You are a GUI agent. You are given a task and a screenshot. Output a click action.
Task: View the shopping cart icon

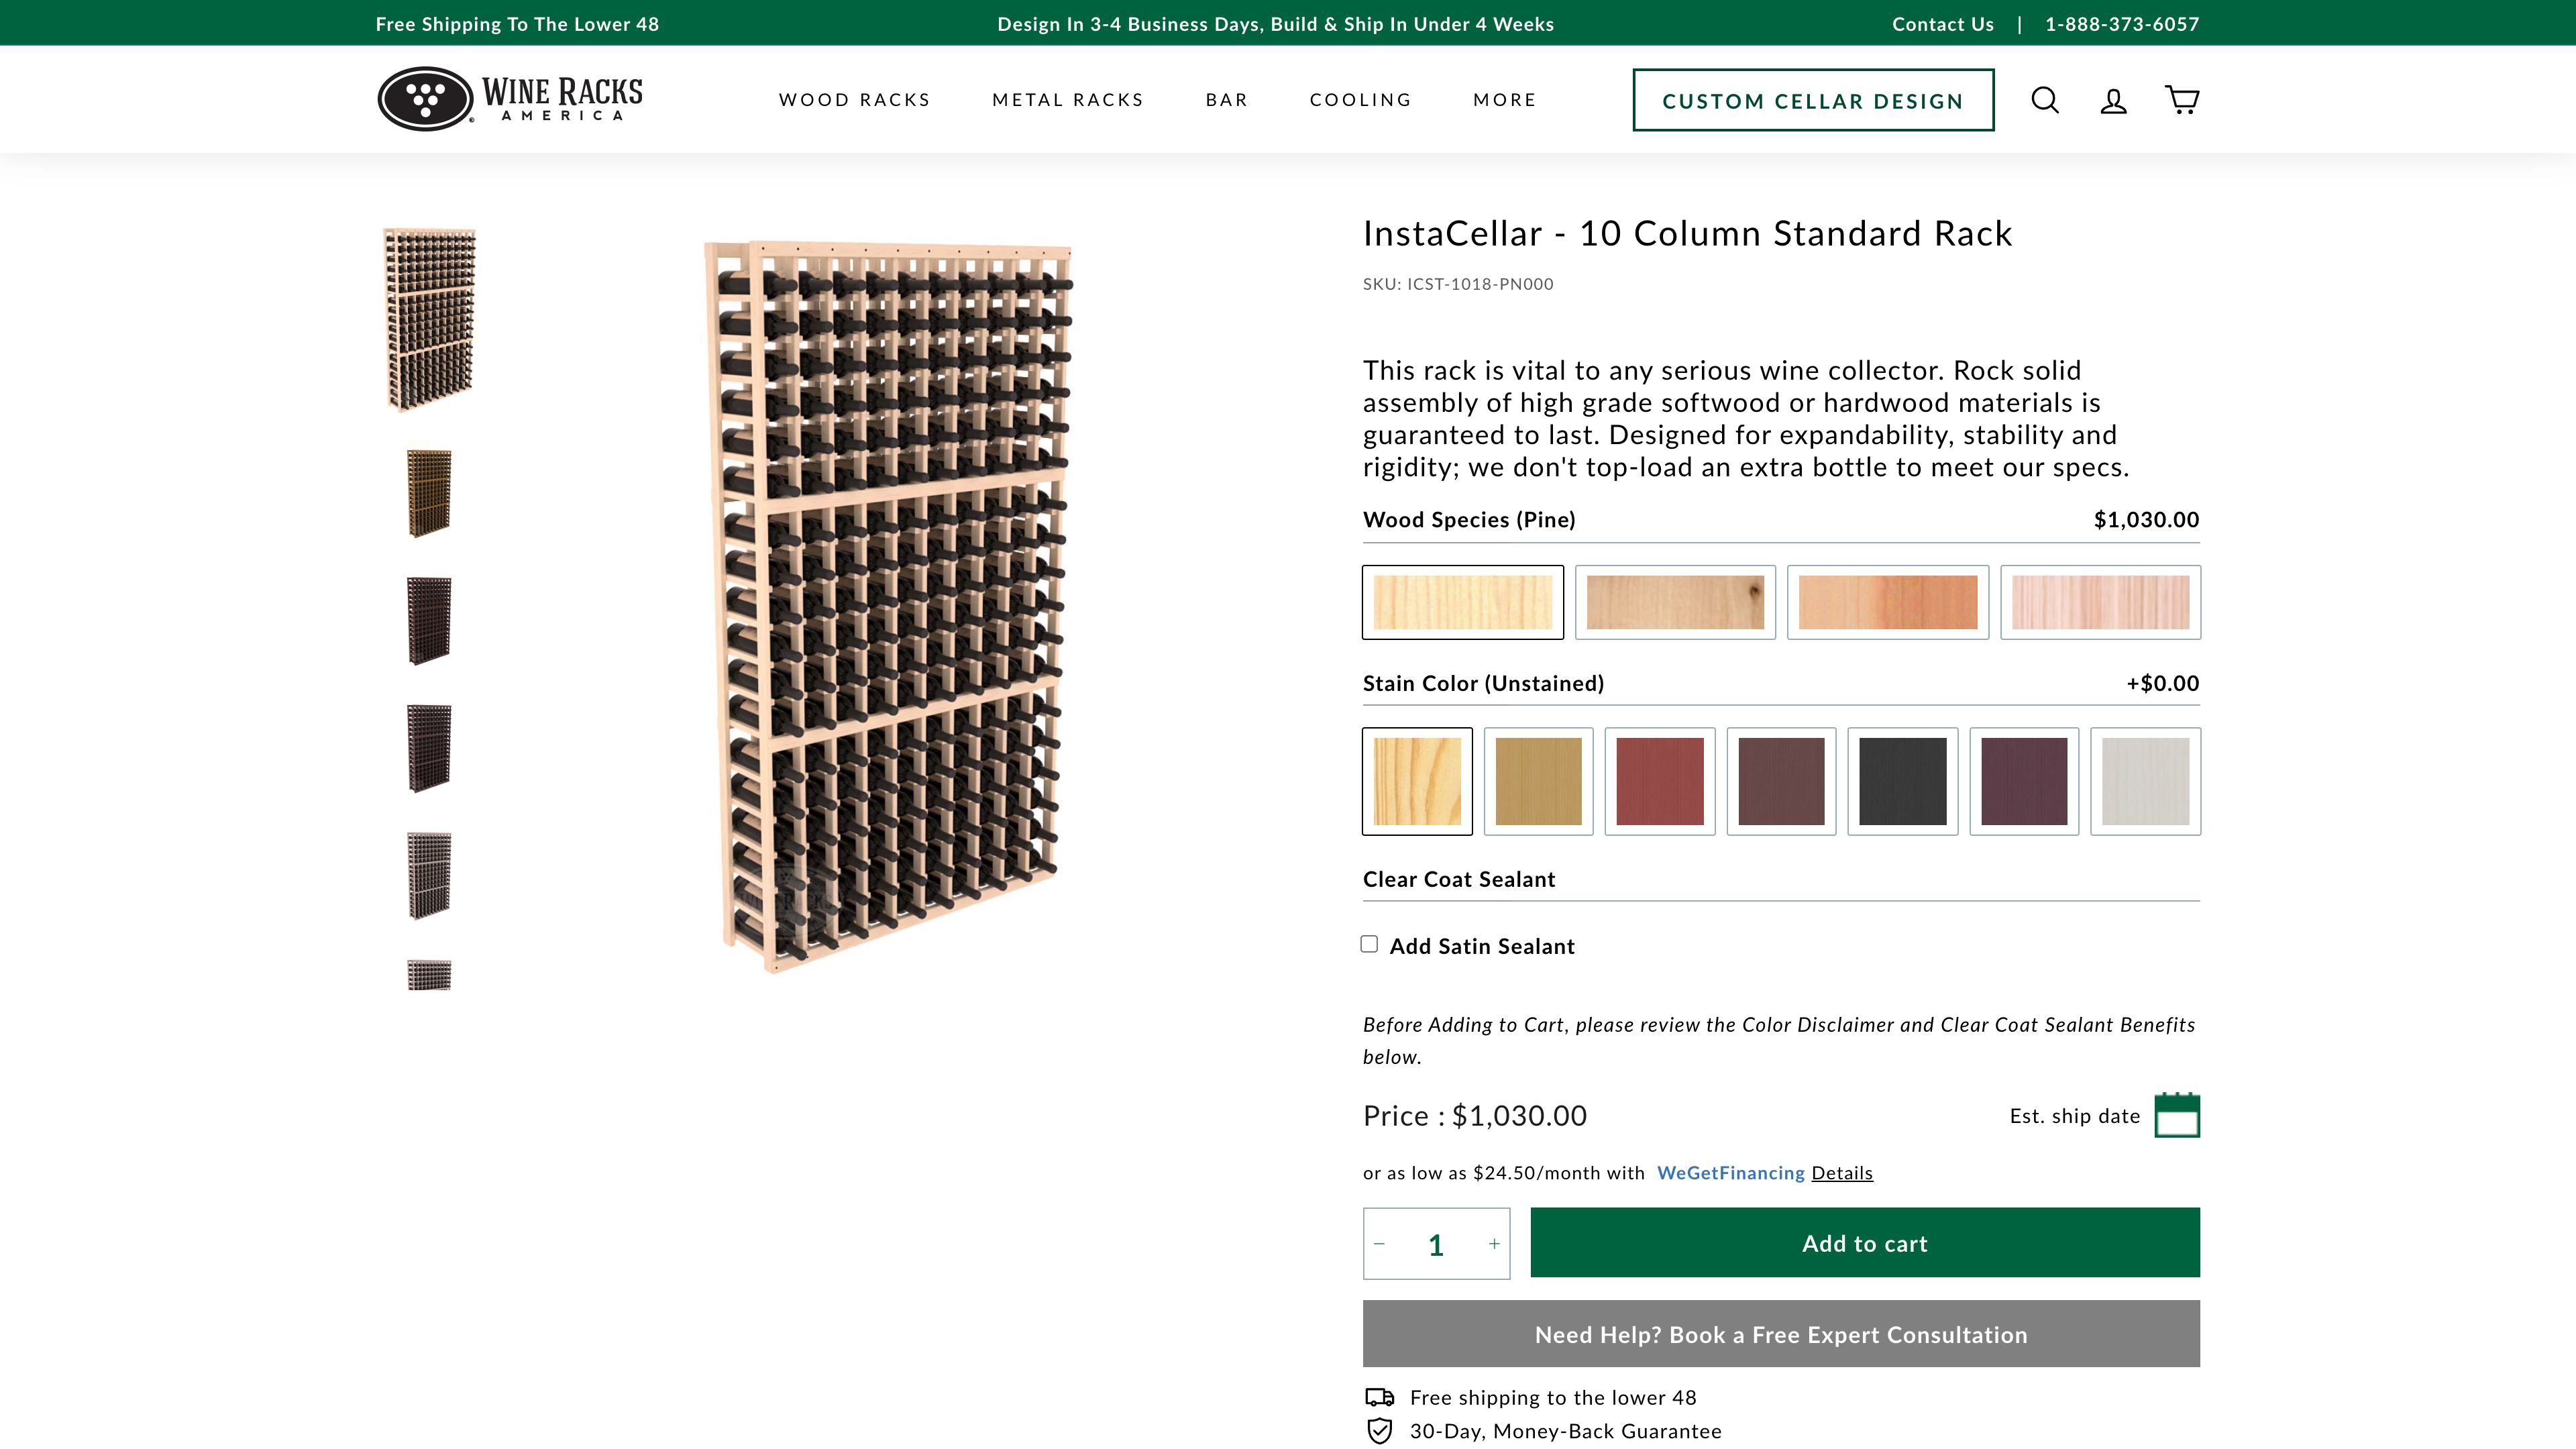coord(2182,100)
